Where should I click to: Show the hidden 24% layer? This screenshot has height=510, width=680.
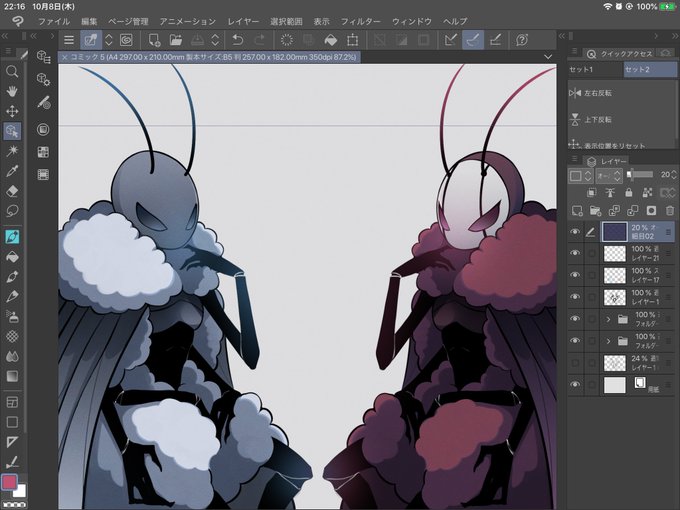point(575,363)
